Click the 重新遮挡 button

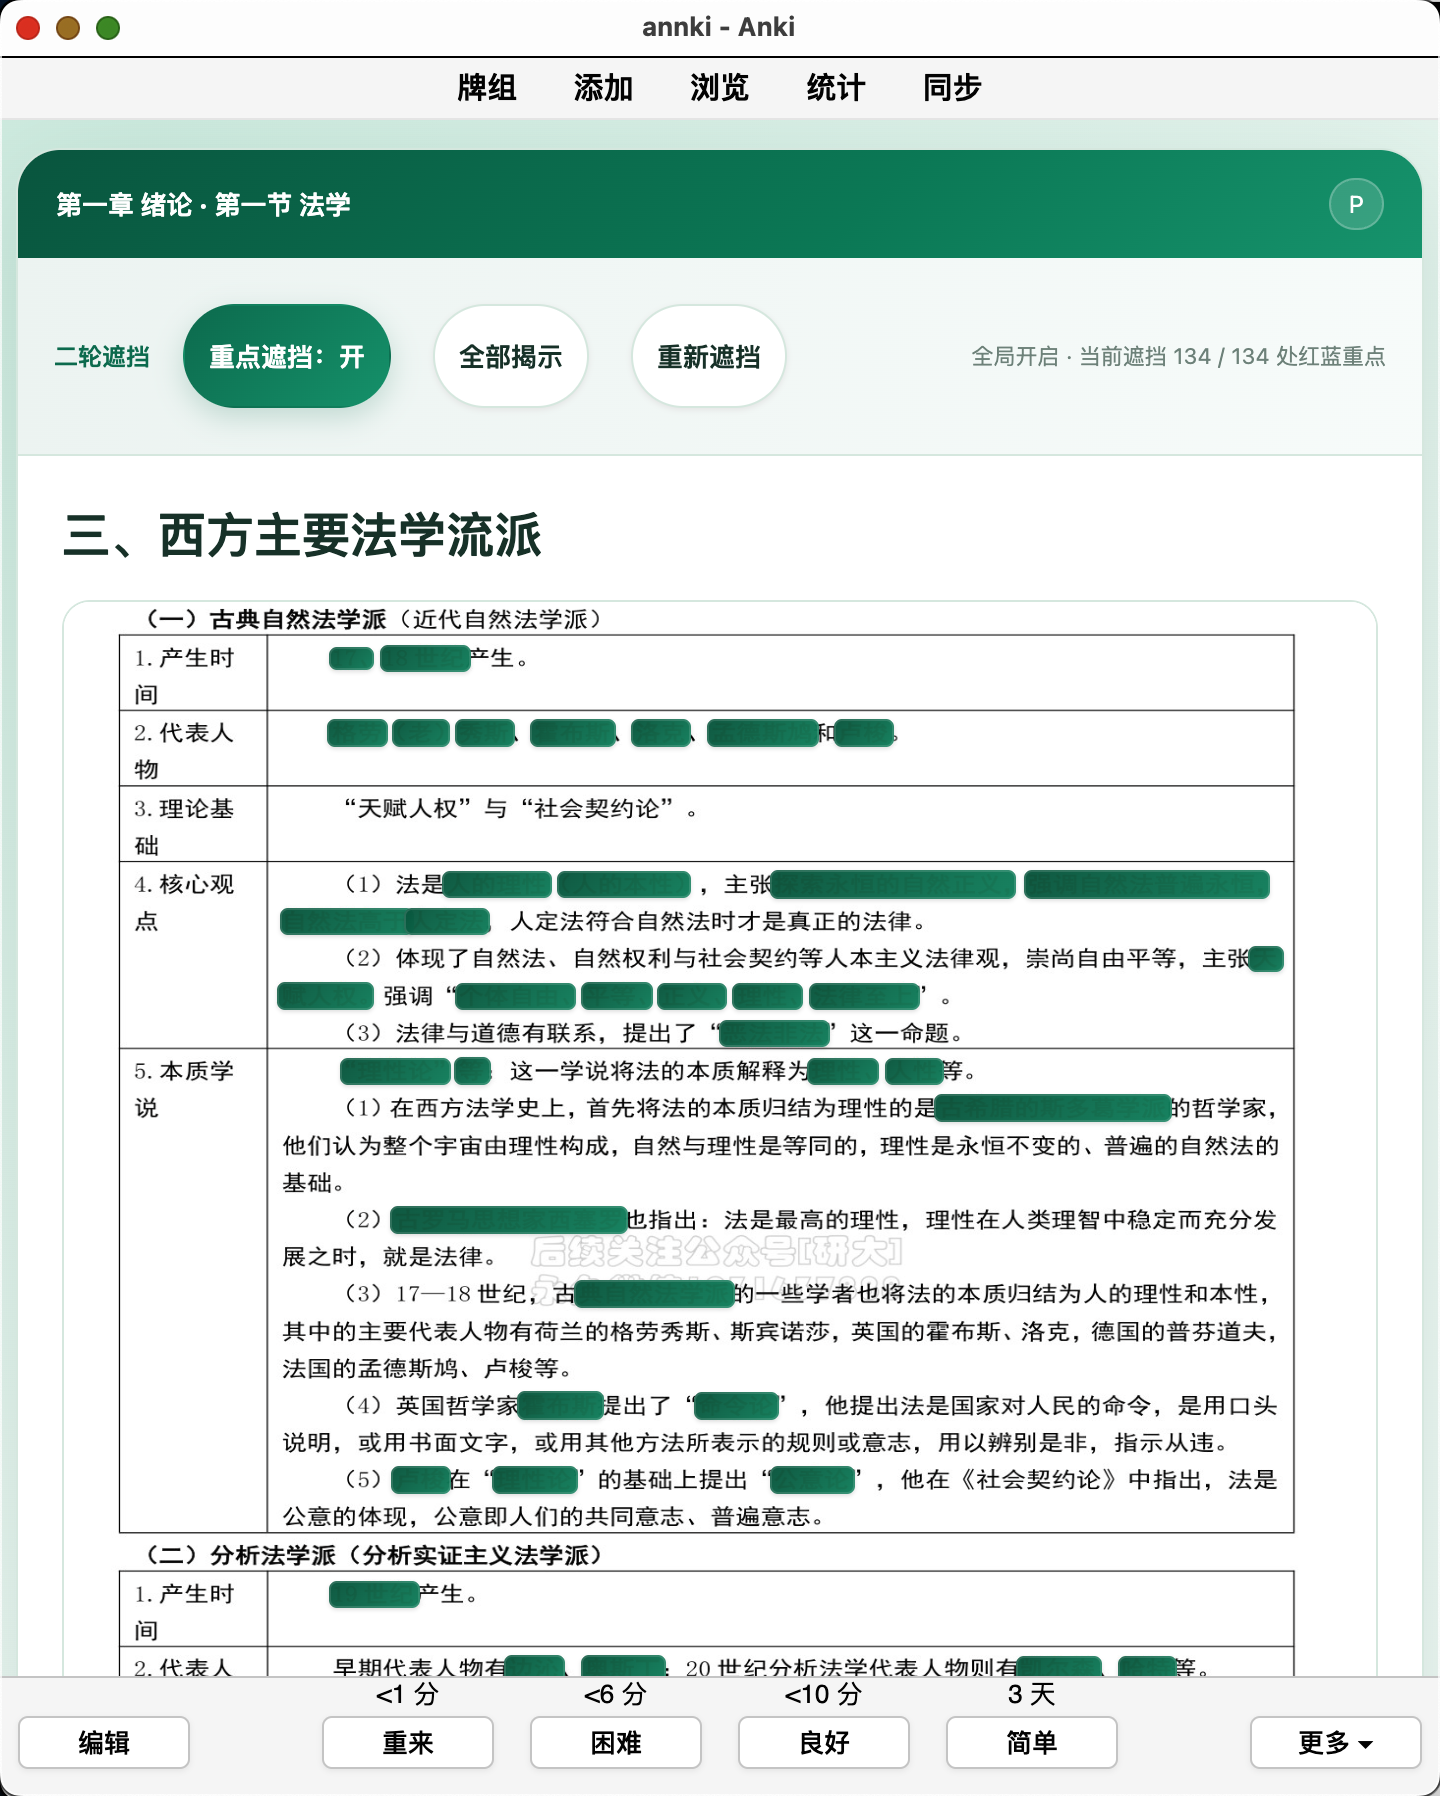coord(708,356)
